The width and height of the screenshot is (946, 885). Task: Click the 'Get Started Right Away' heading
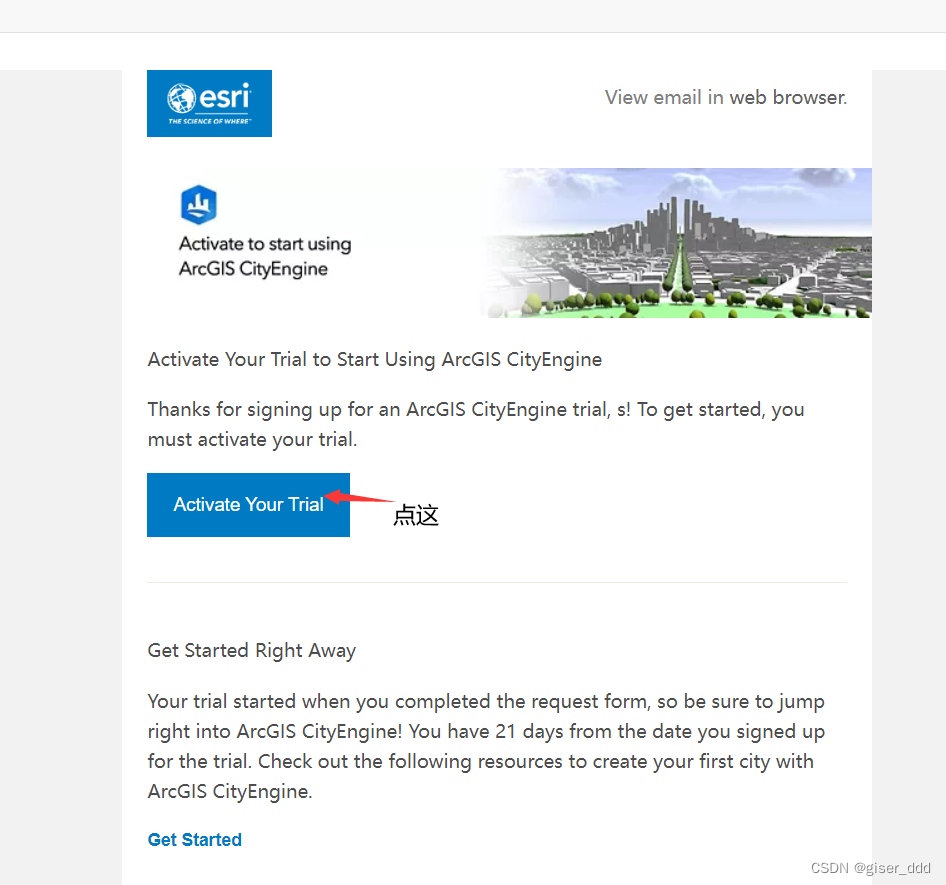(252, 650)
